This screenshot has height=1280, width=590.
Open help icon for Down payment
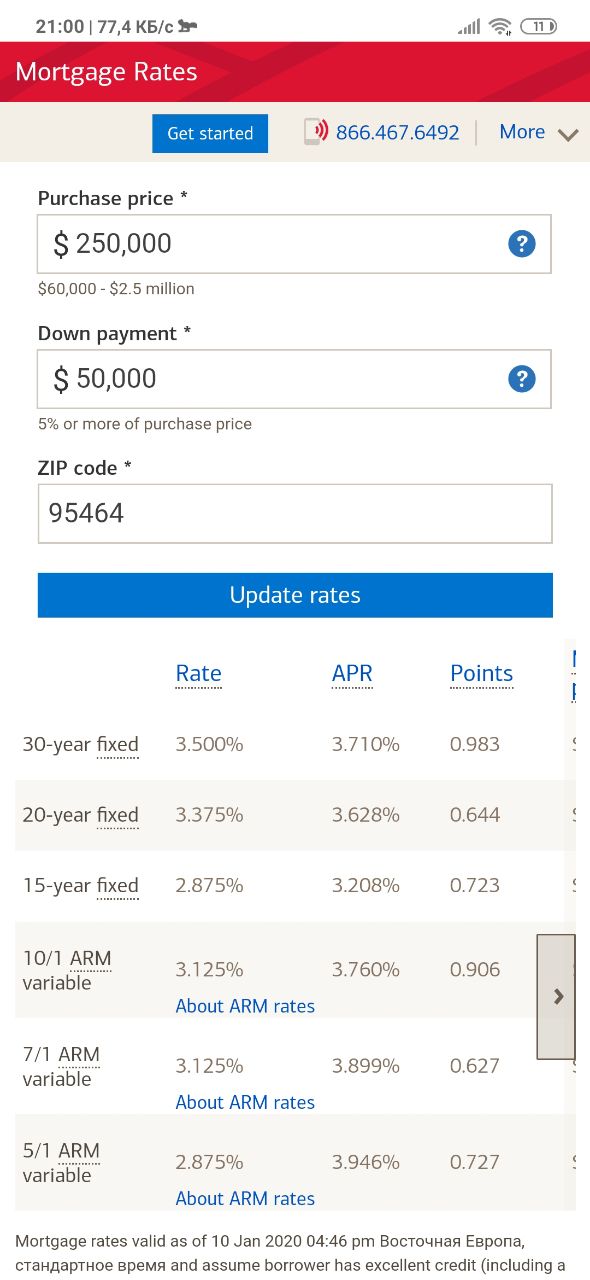click(x=522, y=379)
